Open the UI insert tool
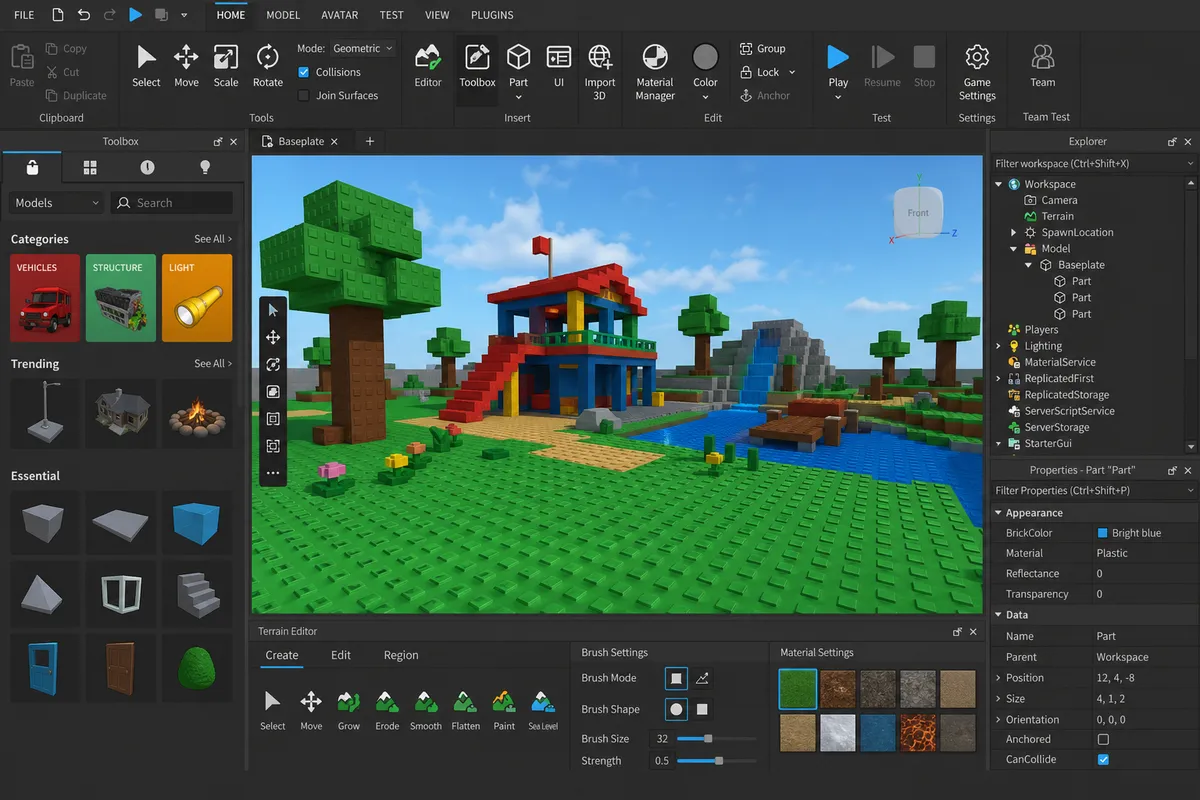1200x800 pixels. point(559,66)
